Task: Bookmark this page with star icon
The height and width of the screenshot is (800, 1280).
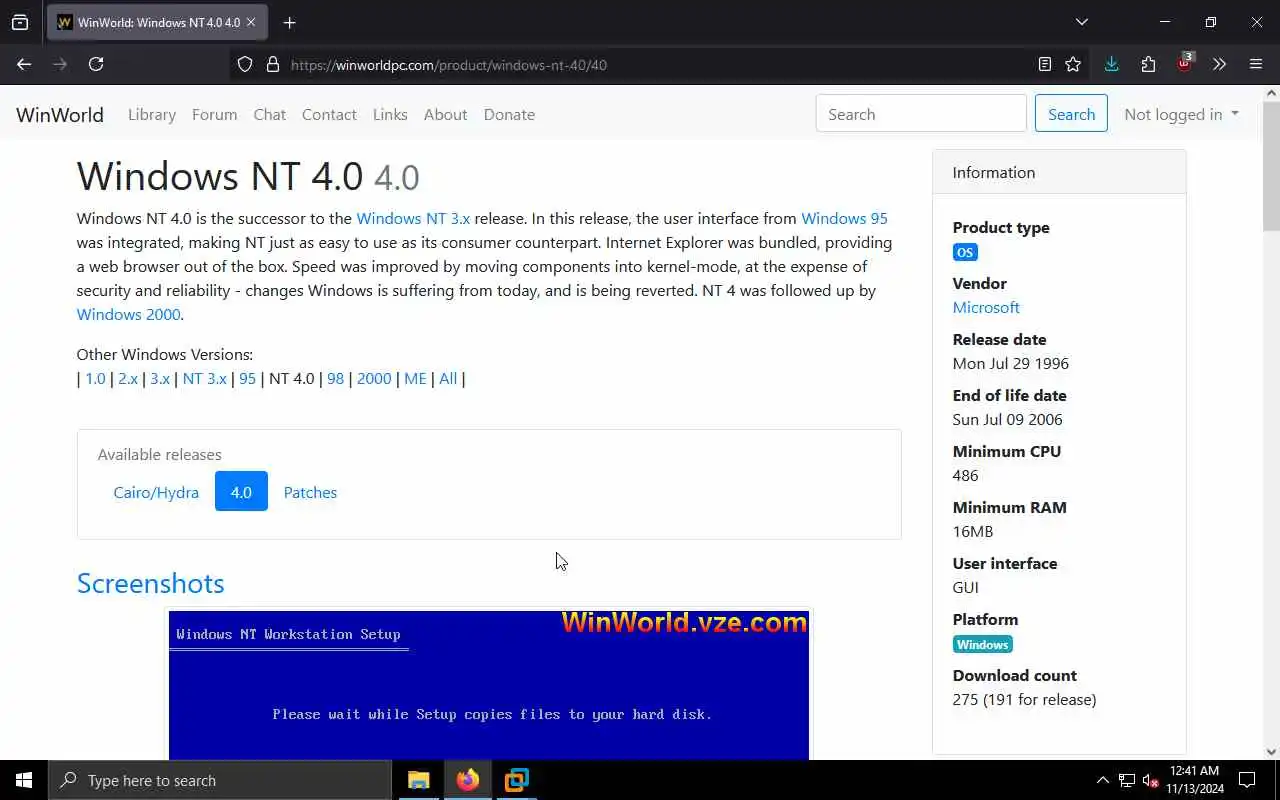Action: 1073,64
